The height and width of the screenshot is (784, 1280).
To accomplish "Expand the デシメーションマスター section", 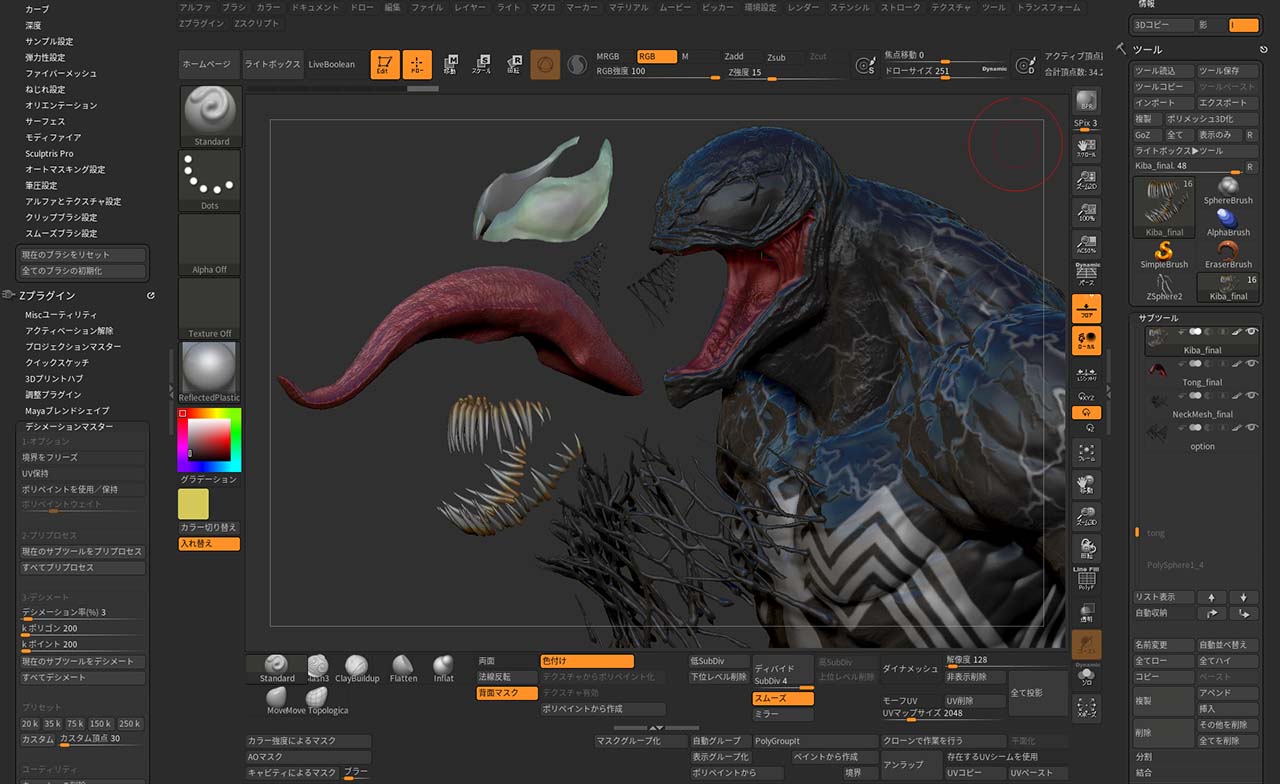I will coord(69,427).
